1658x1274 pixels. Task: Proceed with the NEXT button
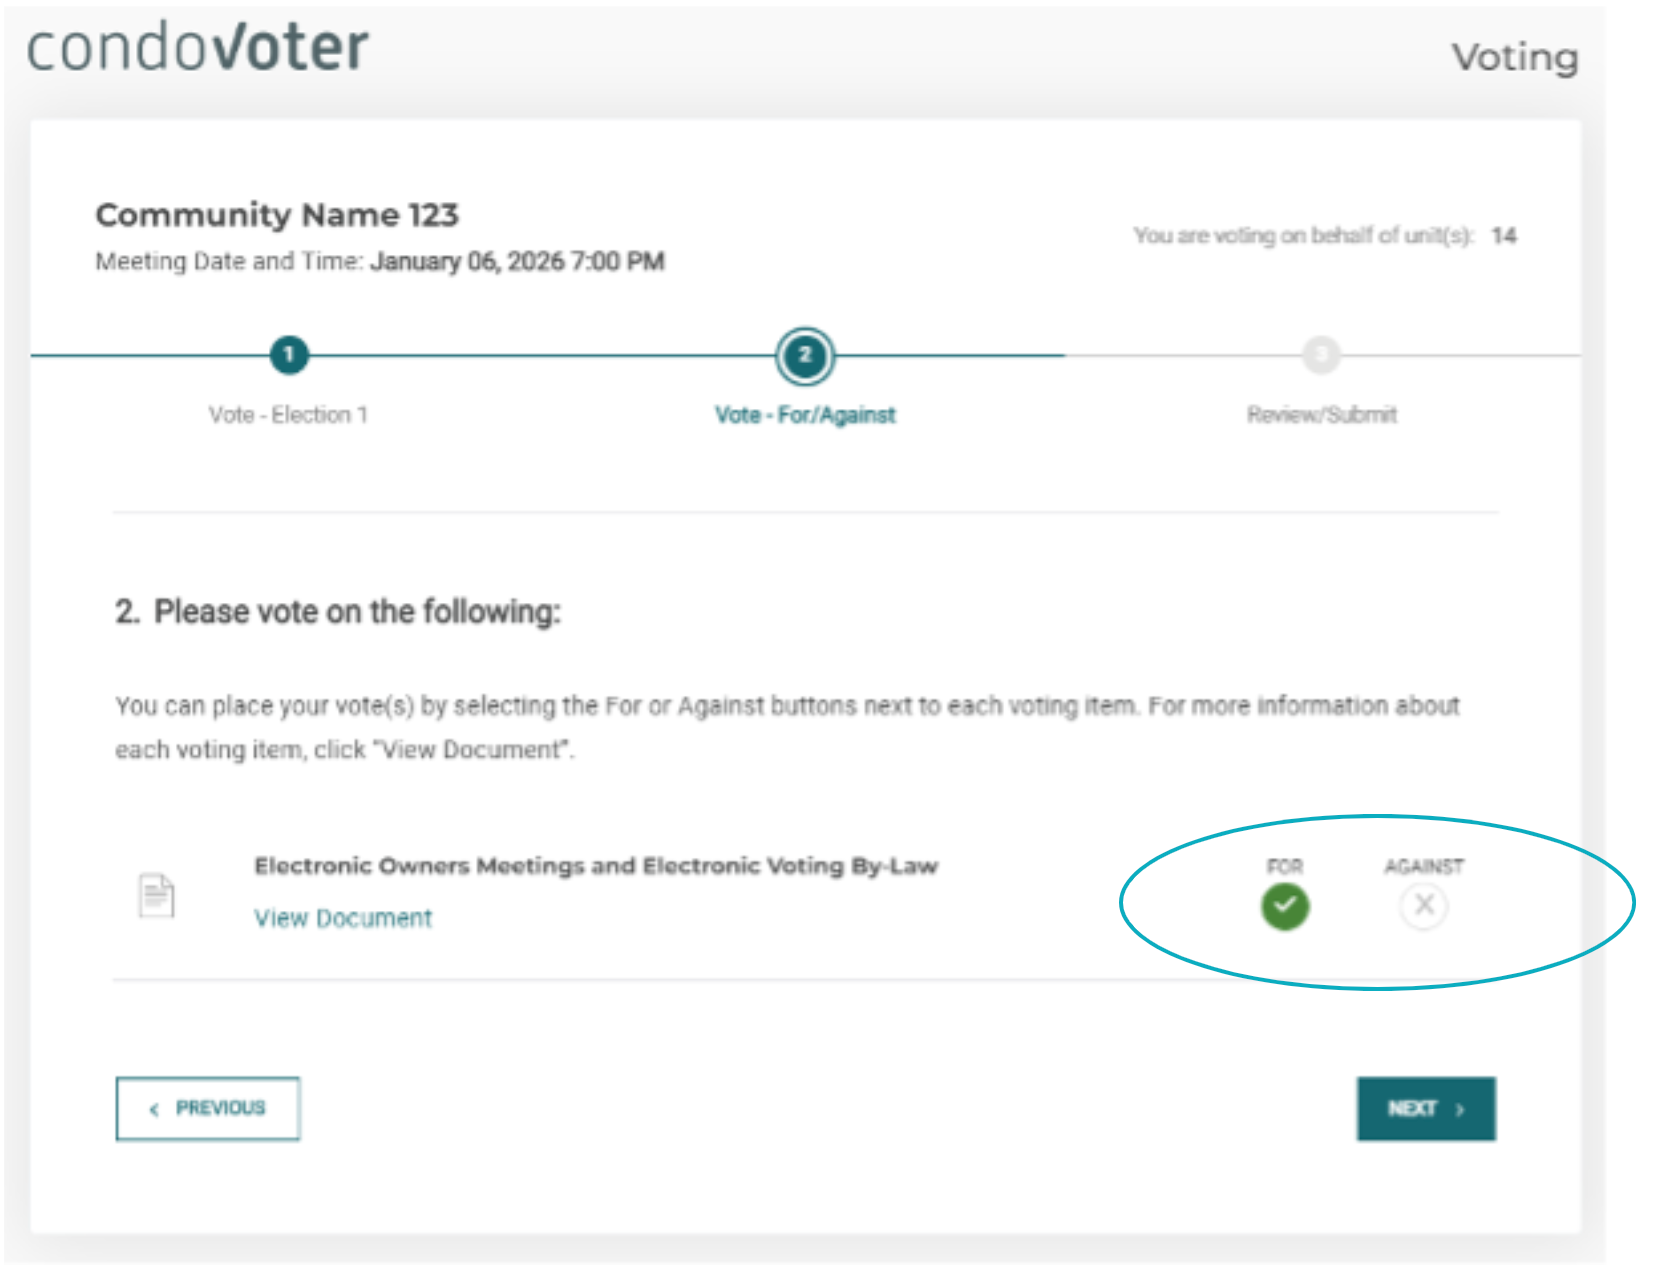[1426, 1108]
